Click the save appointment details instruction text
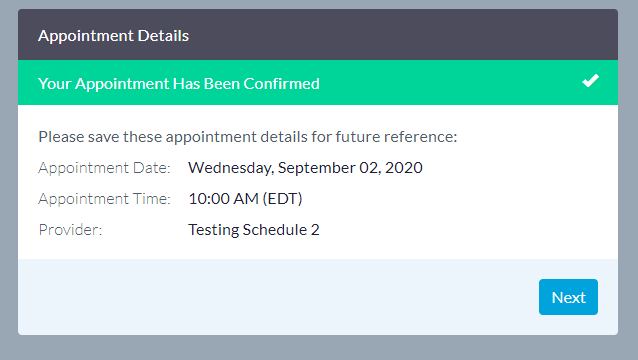This screenshot has width=638, height=360. (248, 137)
